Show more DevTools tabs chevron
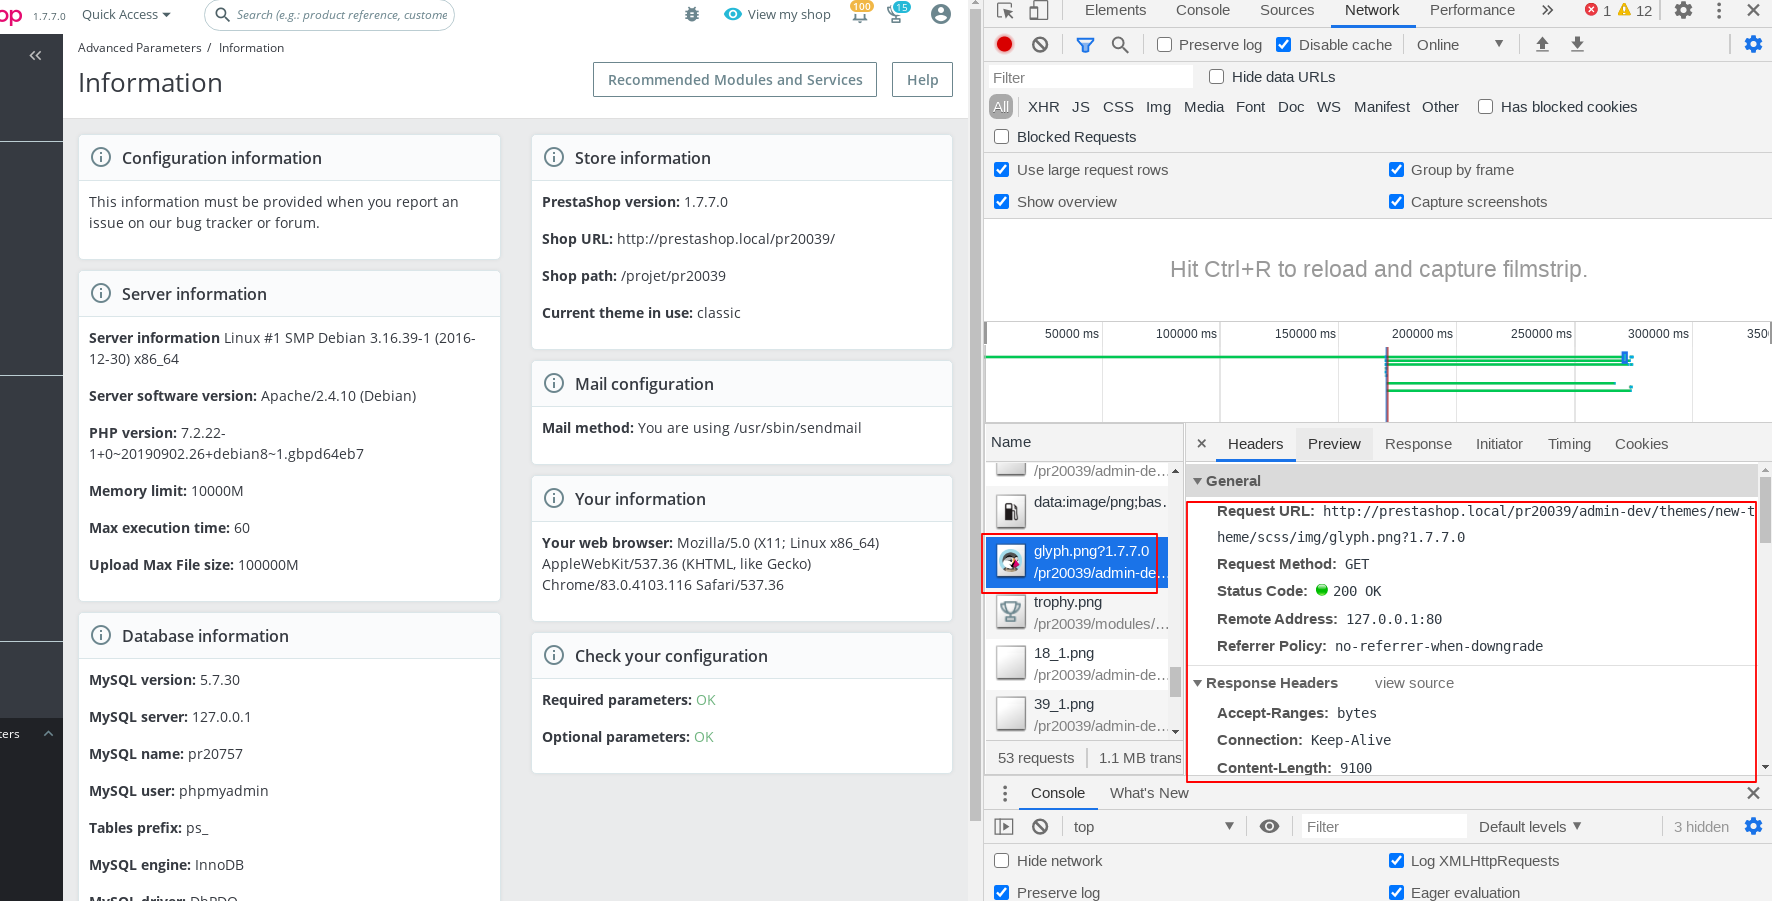1772x901 pixels. [1547, 10]
